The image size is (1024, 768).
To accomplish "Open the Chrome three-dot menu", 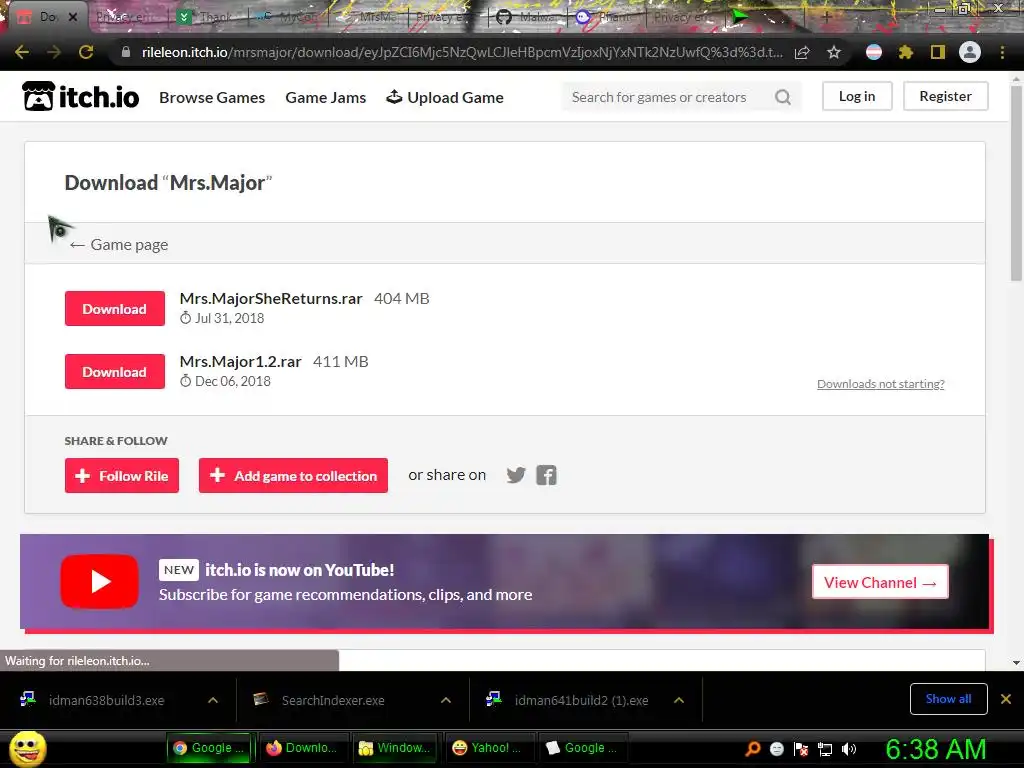I will click(x=1002, y=52).
